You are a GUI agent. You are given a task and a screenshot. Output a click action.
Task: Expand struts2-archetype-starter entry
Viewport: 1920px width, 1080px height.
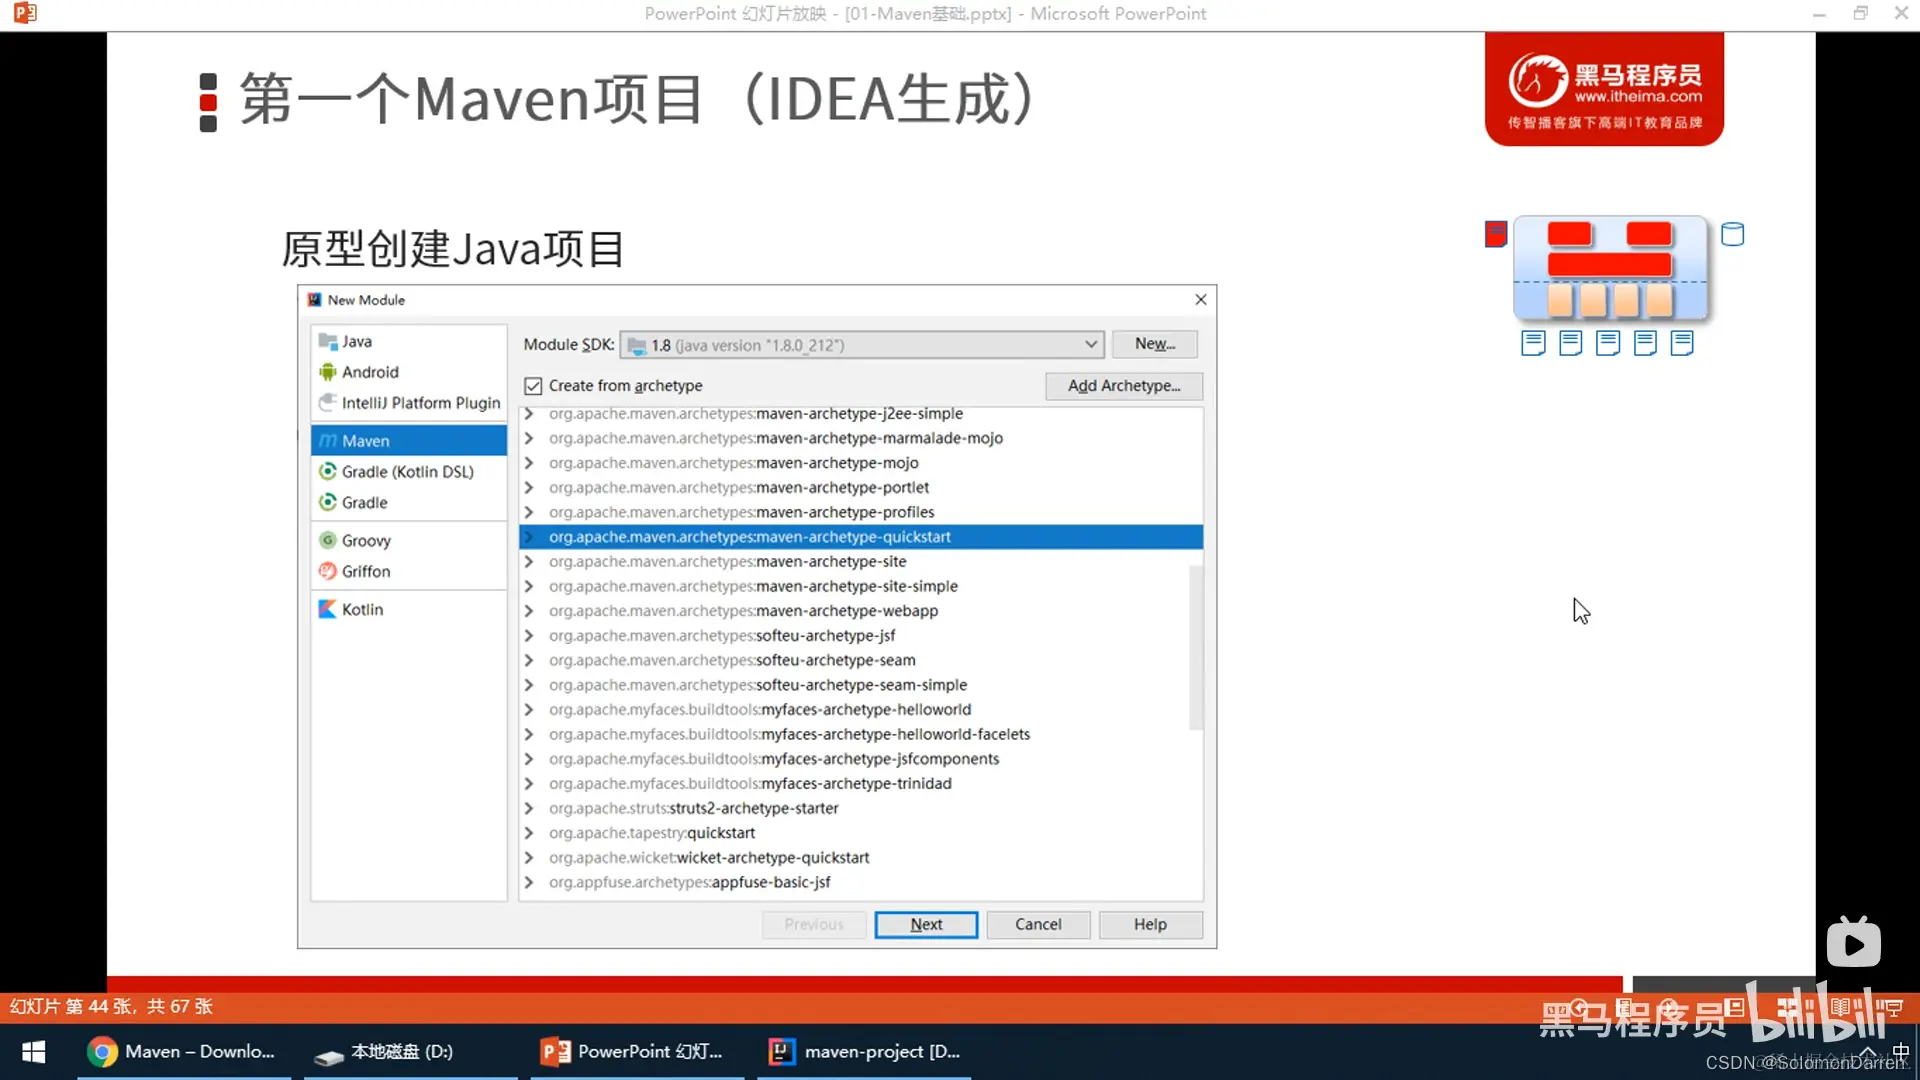point(529,808)
